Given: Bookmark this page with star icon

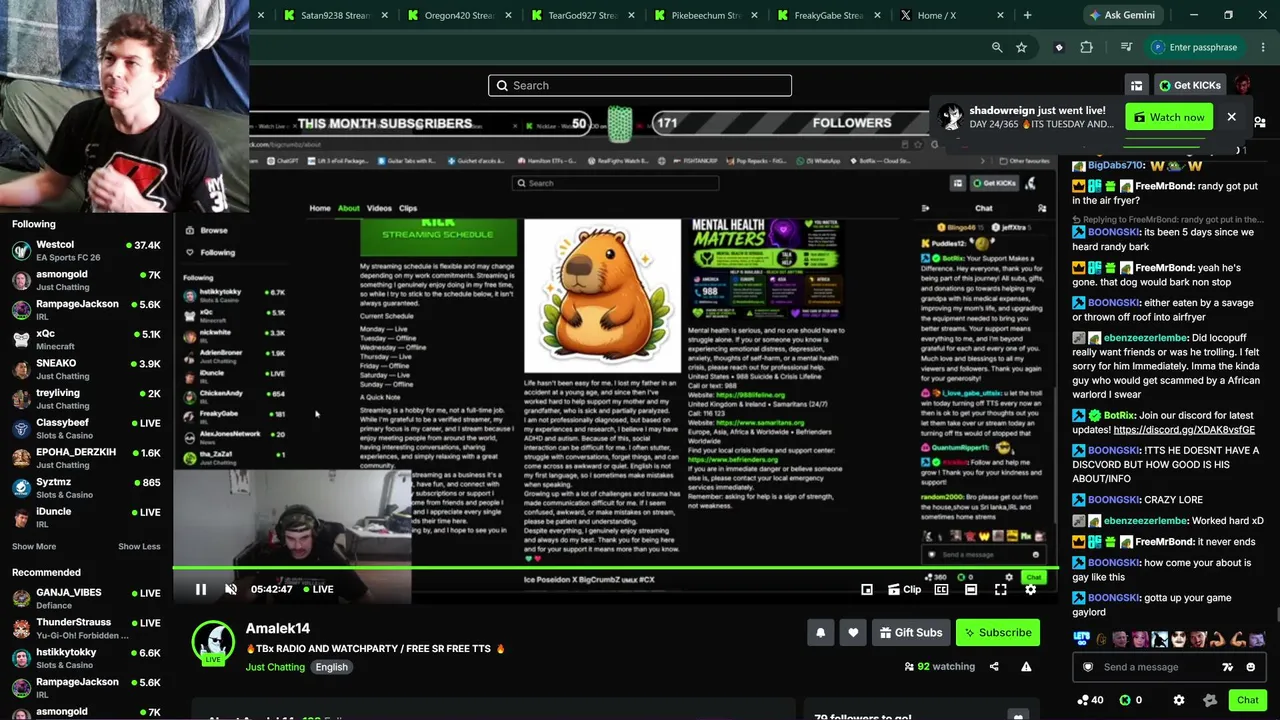Looking at the screenshot, I should point(1021,47).
